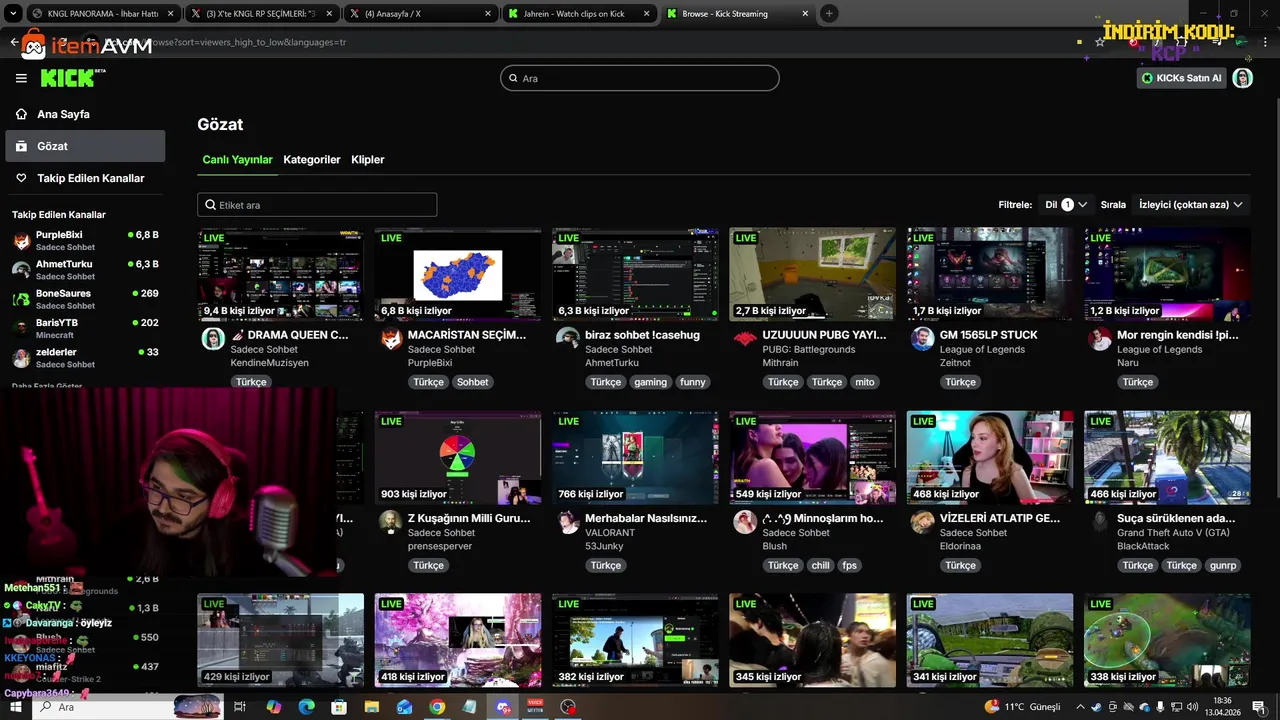Open the 903 kişi izliyor color wheel thumbnail

[458, 457]
